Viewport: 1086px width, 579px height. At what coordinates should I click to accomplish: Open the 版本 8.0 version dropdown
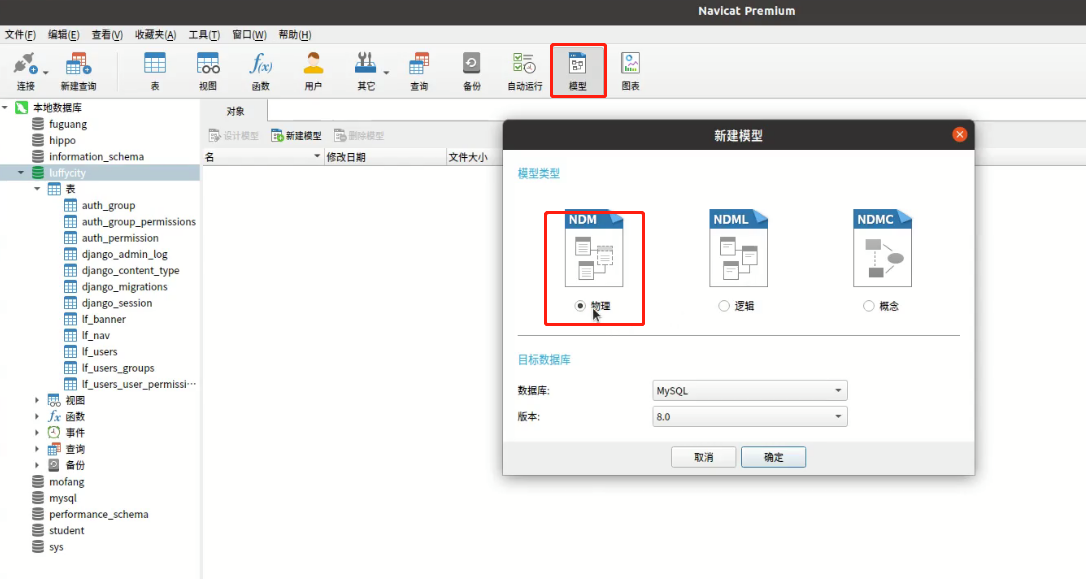click(749, 416)
